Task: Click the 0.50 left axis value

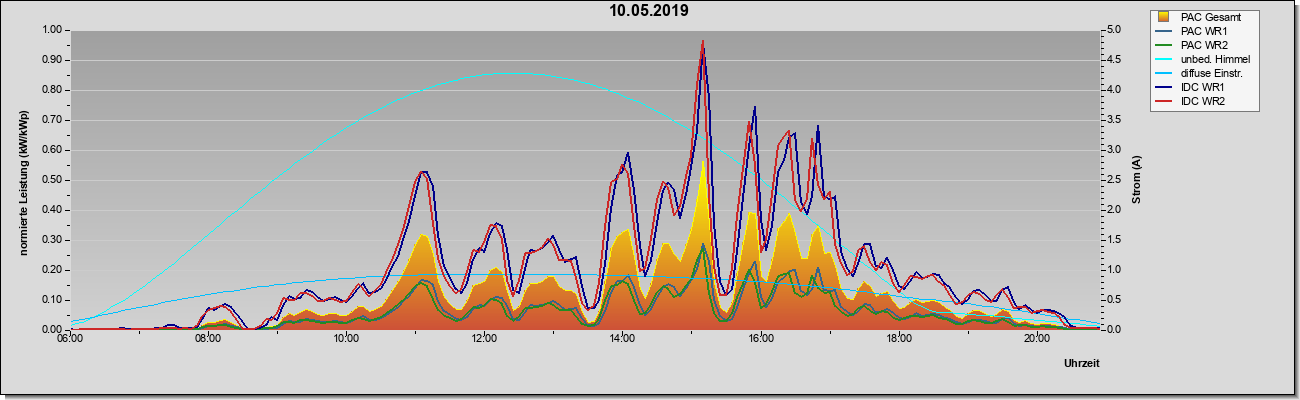Action: pos(53,180)
